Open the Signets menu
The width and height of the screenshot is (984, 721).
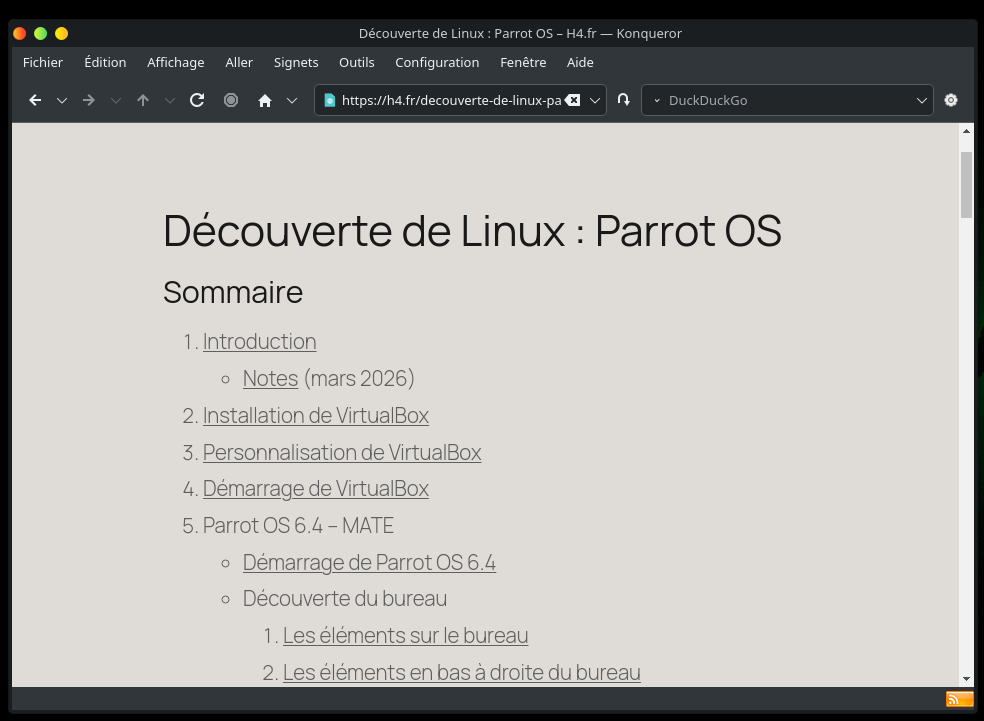pos(296,62)
